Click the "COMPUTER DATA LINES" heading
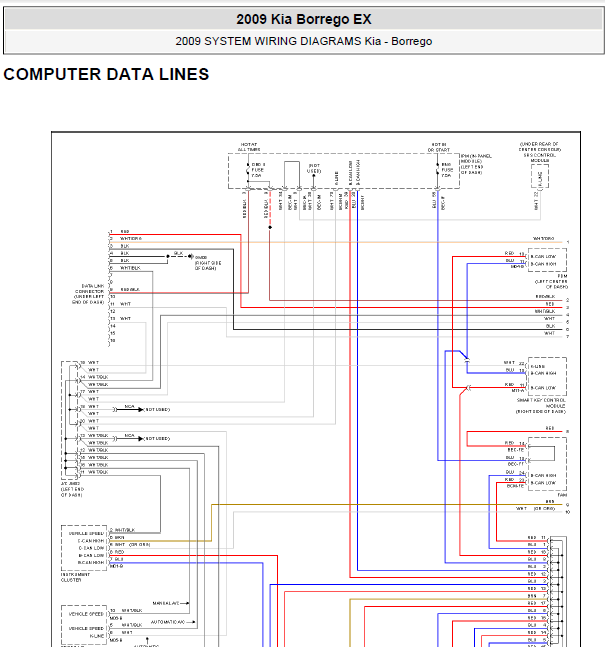Image resolution: width=605 pixels, height=647 pixels. (x=106, y=74)
